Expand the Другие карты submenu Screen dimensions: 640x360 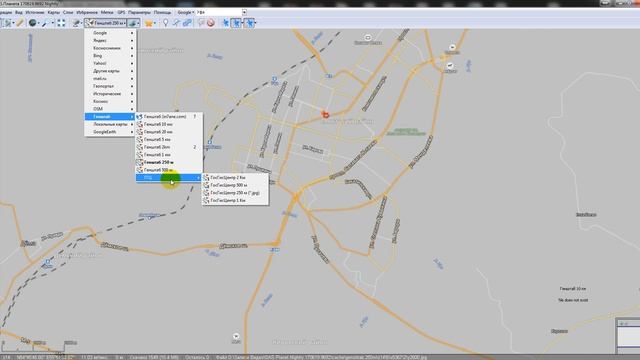pyautogui.click(x=110, y=71)
